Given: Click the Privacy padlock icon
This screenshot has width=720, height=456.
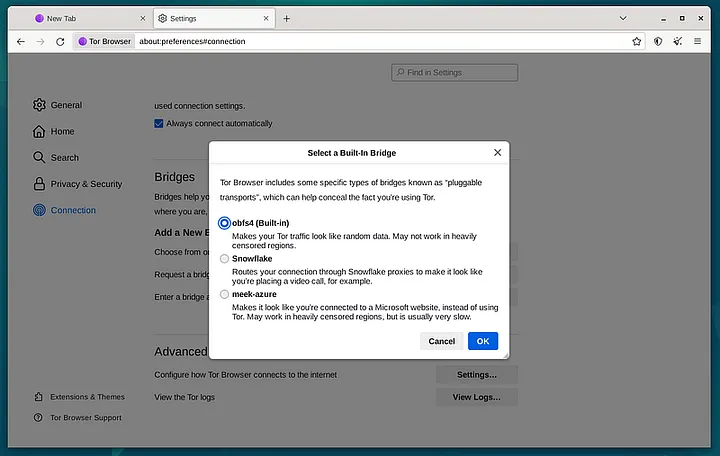Looking at the screenshot, I should pos(39,184).
